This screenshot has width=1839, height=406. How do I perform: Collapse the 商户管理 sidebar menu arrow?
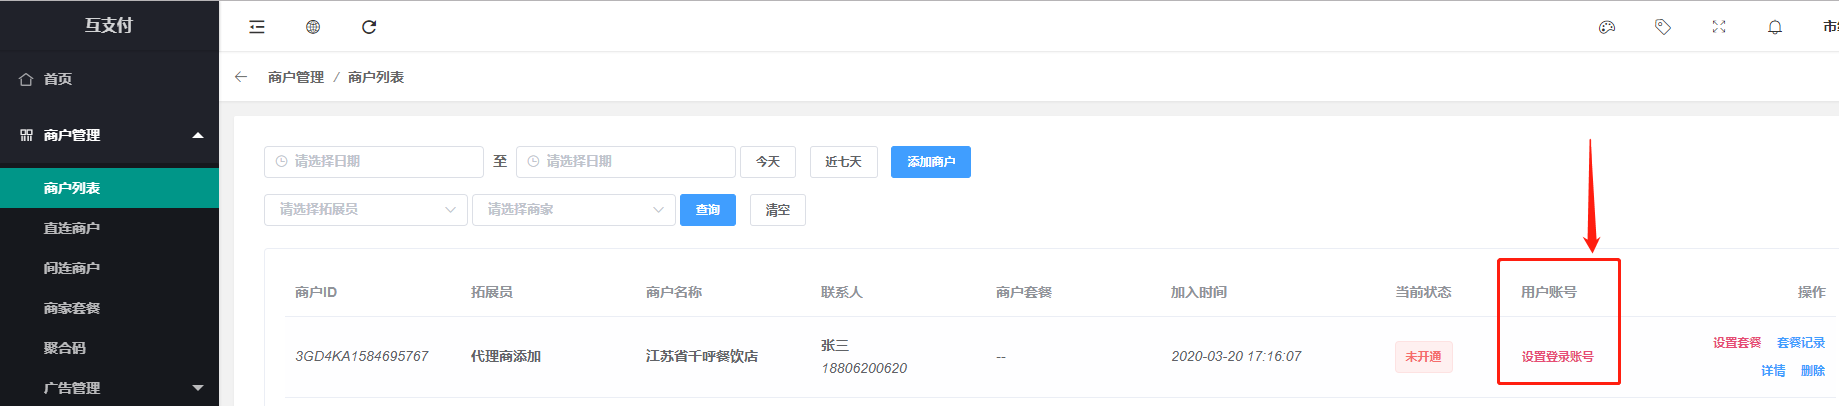198,135
